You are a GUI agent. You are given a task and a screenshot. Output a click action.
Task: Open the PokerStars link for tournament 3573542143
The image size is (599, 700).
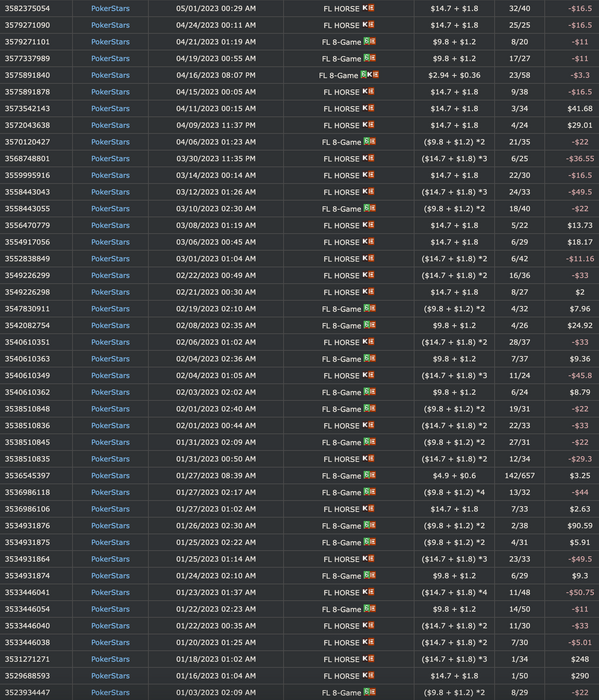[110, 108]
